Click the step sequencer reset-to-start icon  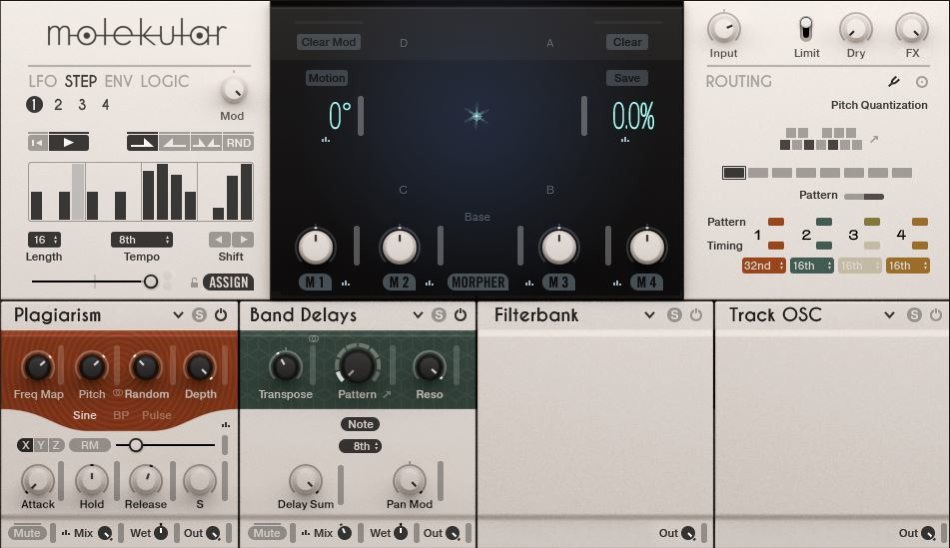pyautogui.click(x=37, y=143)
